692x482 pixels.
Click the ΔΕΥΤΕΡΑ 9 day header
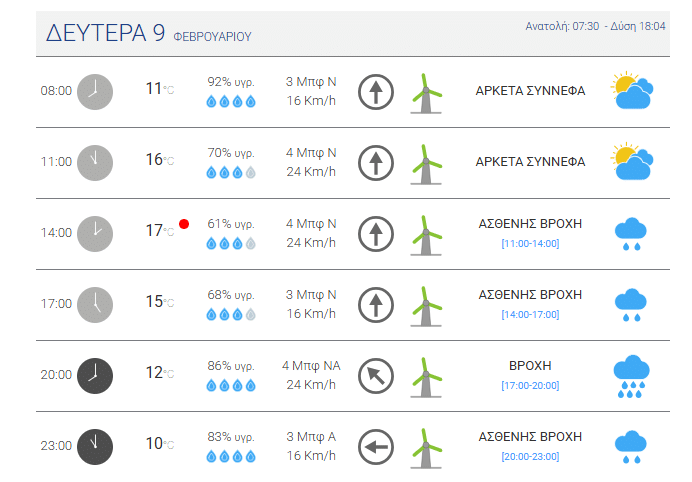(x=106, y=33)
